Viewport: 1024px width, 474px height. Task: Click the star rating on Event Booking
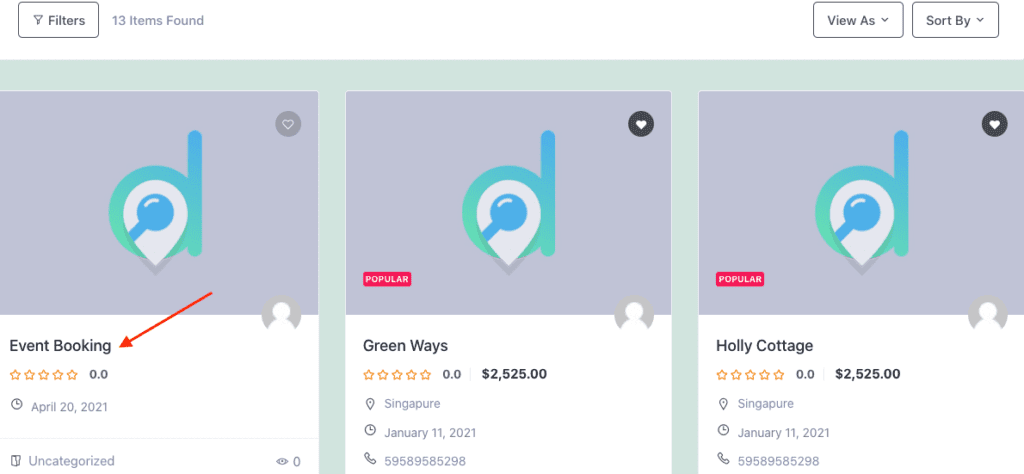(x=44, y=375)
